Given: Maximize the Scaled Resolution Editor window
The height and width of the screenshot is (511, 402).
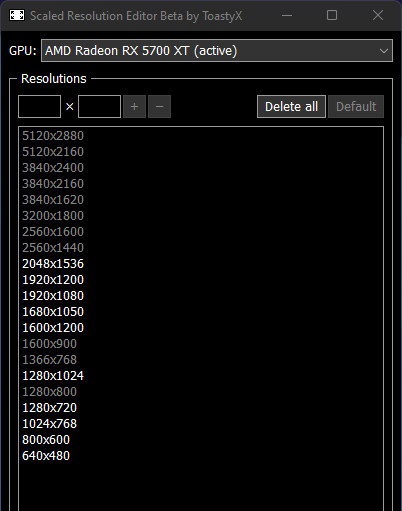Looking at the screenshot, I should point(332,15).
